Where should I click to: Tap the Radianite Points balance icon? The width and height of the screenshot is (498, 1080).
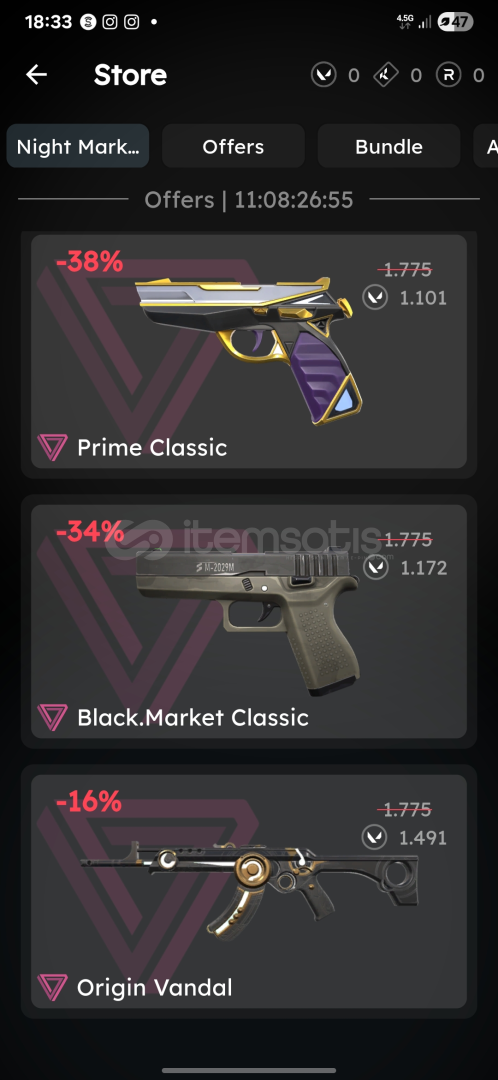coord(448,74)
